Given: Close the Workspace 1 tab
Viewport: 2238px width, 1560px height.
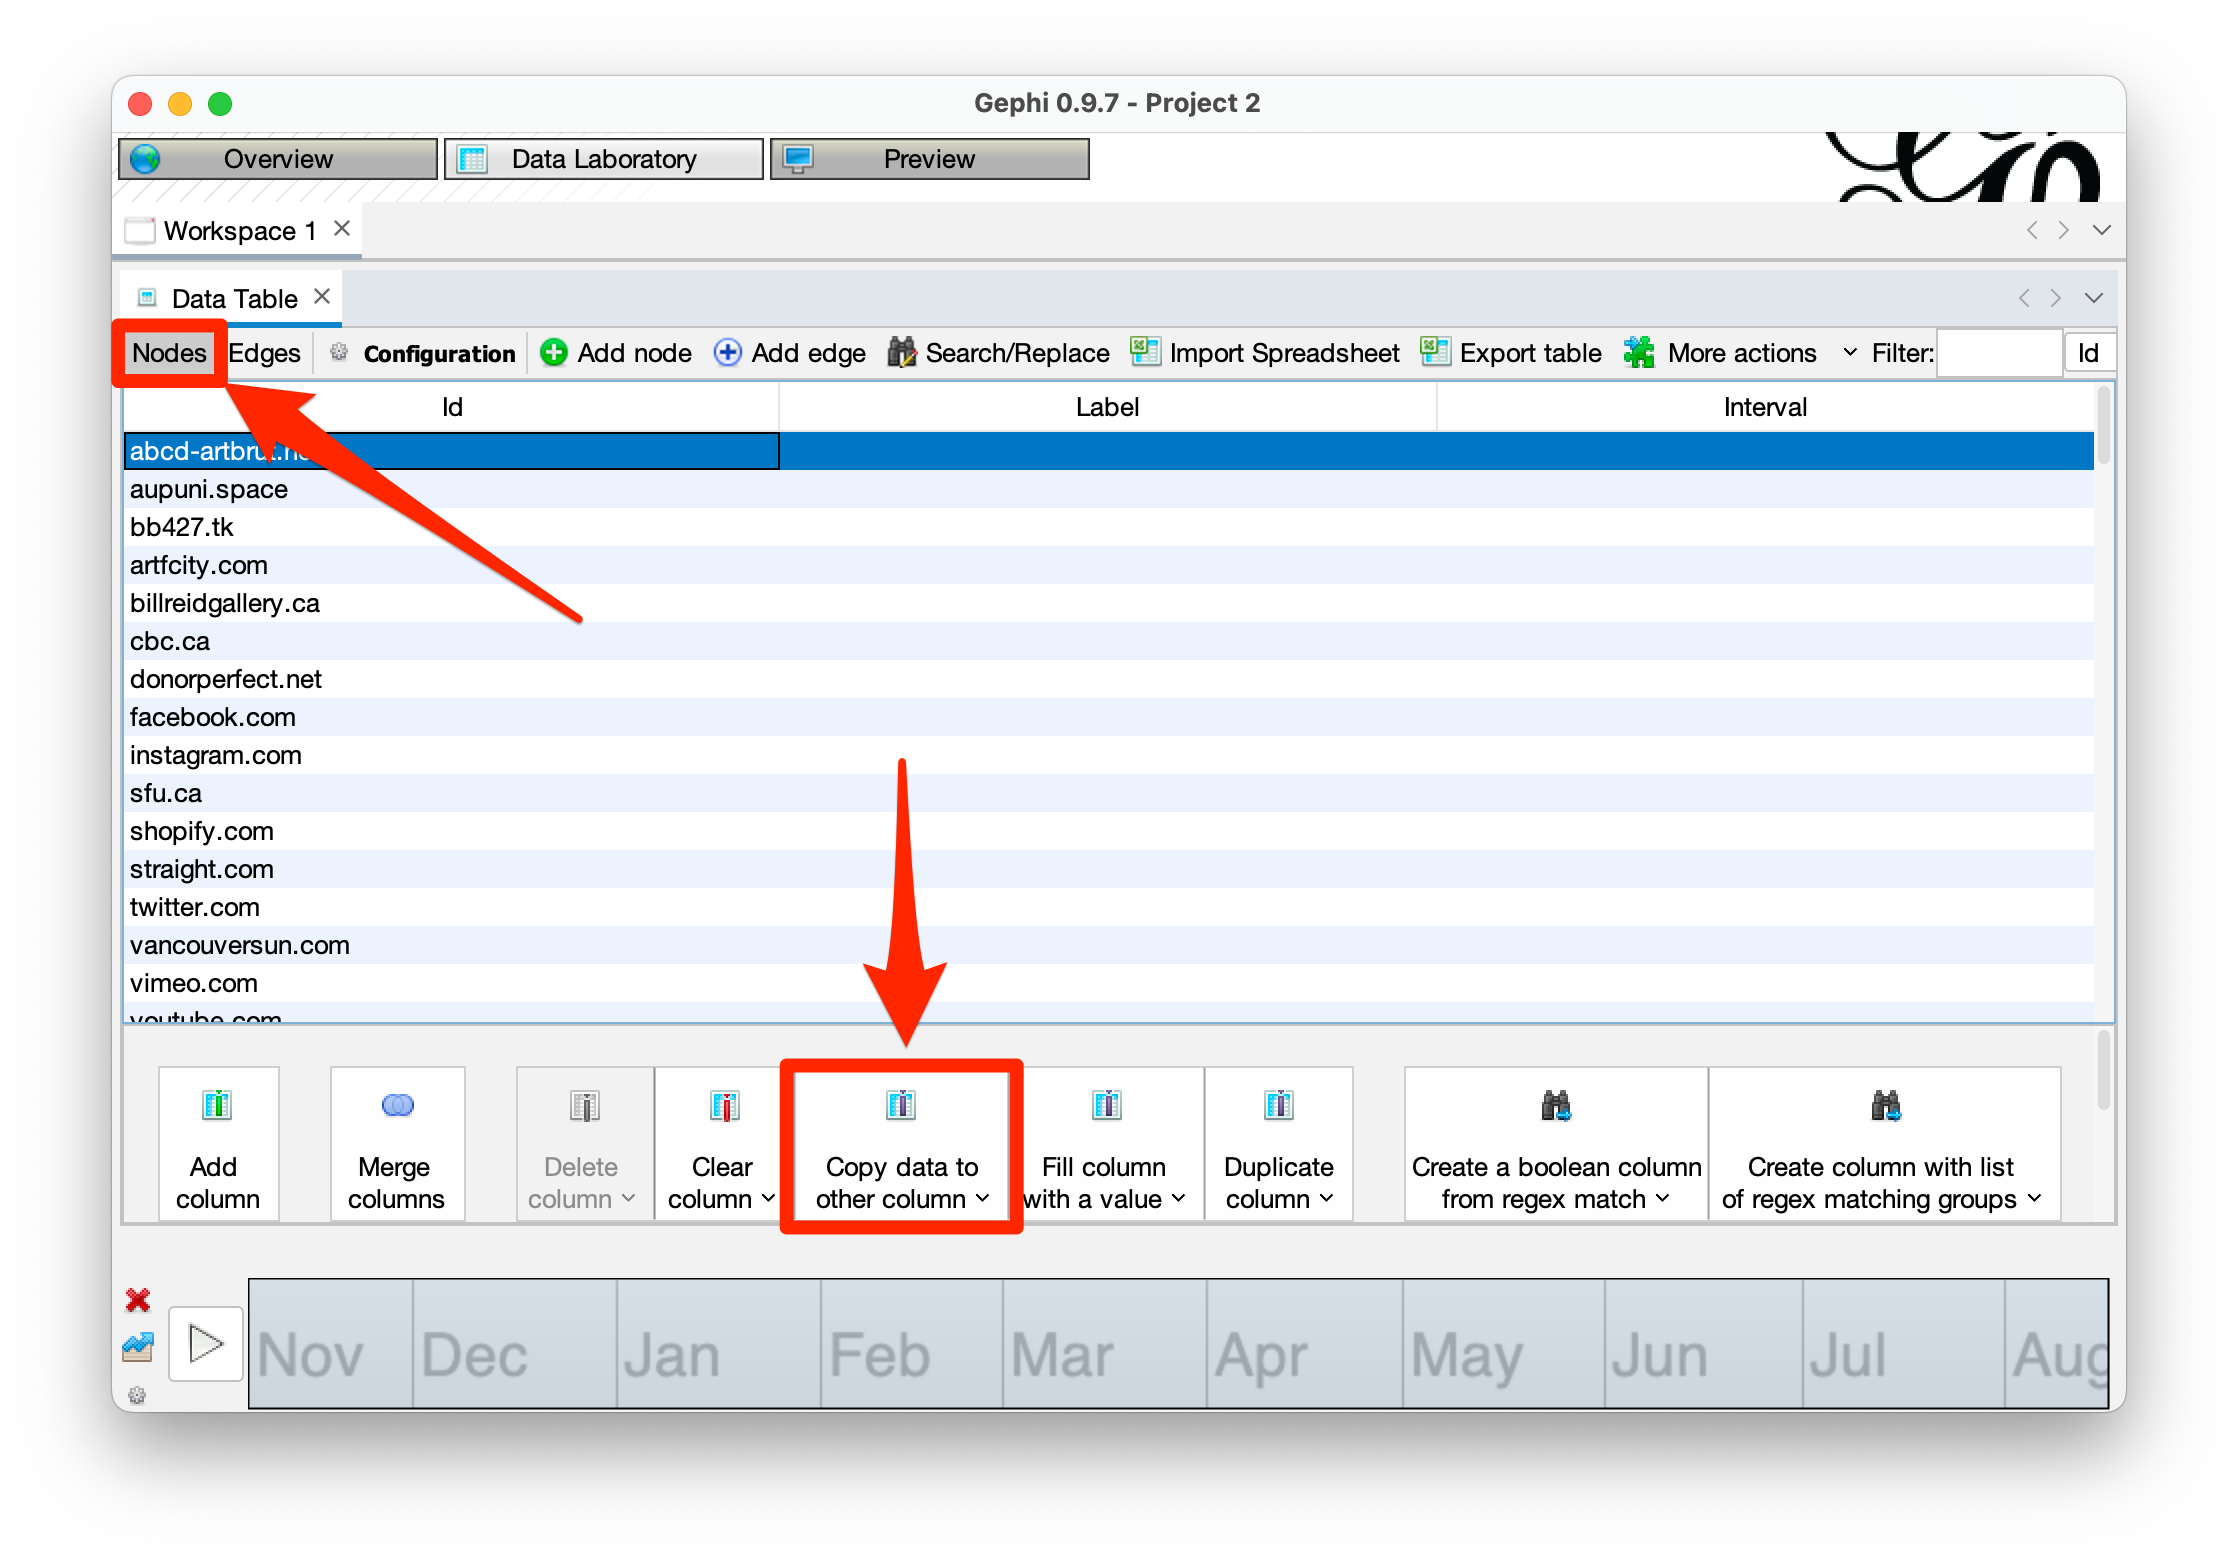Looking at the screenshot, I should 342,229.
